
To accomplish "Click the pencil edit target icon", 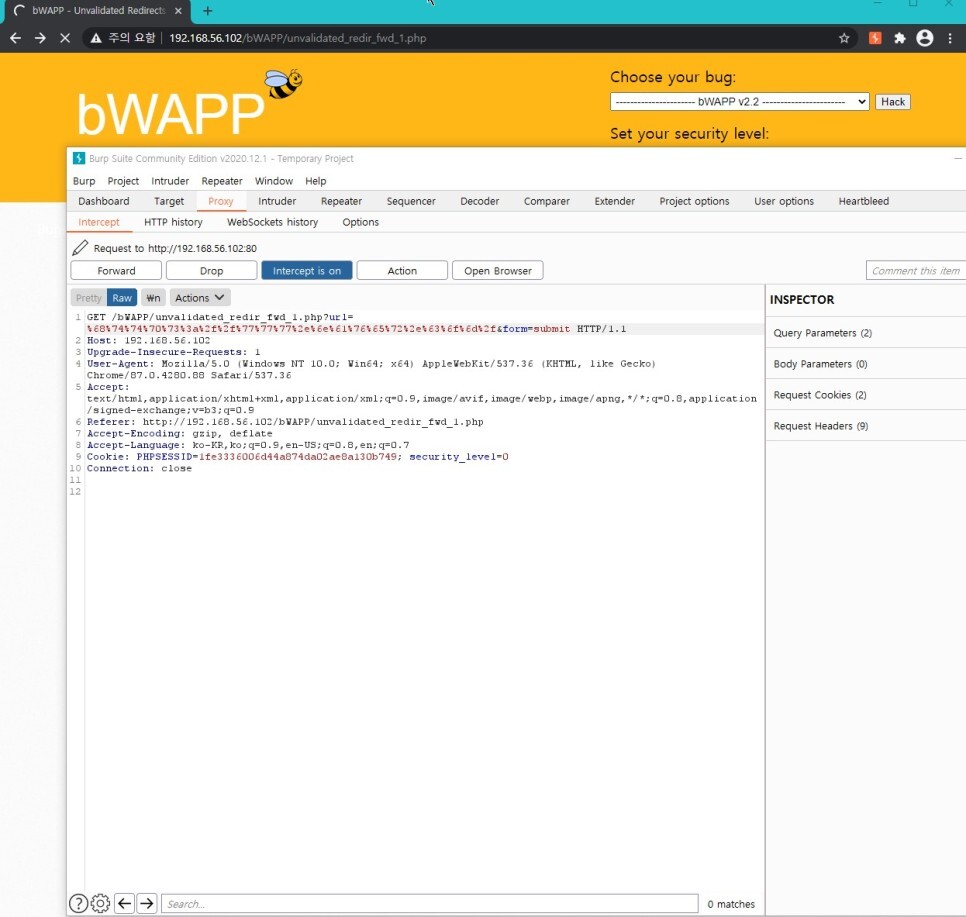I will tap(80, 248).
